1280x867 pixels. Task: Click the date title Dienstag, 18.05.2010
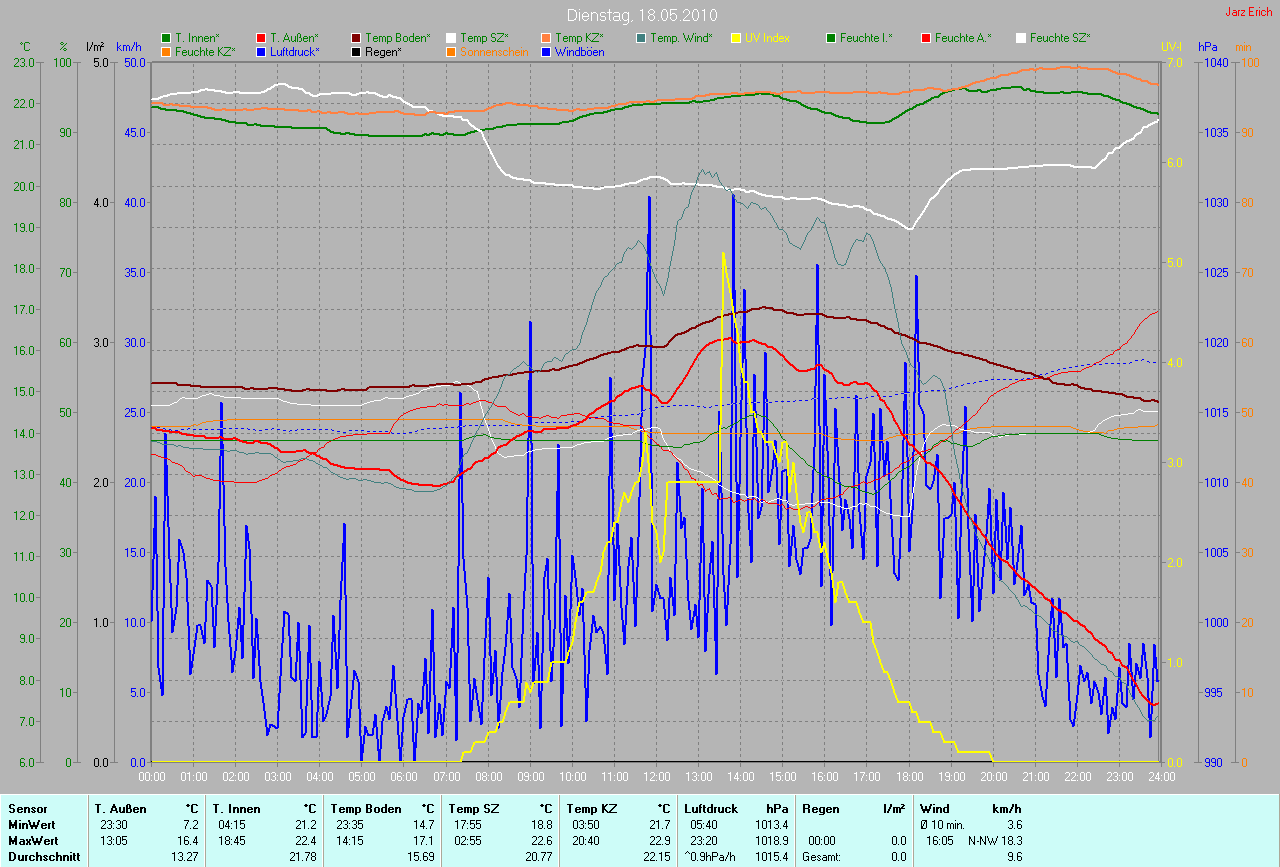(x=639, y=15)
